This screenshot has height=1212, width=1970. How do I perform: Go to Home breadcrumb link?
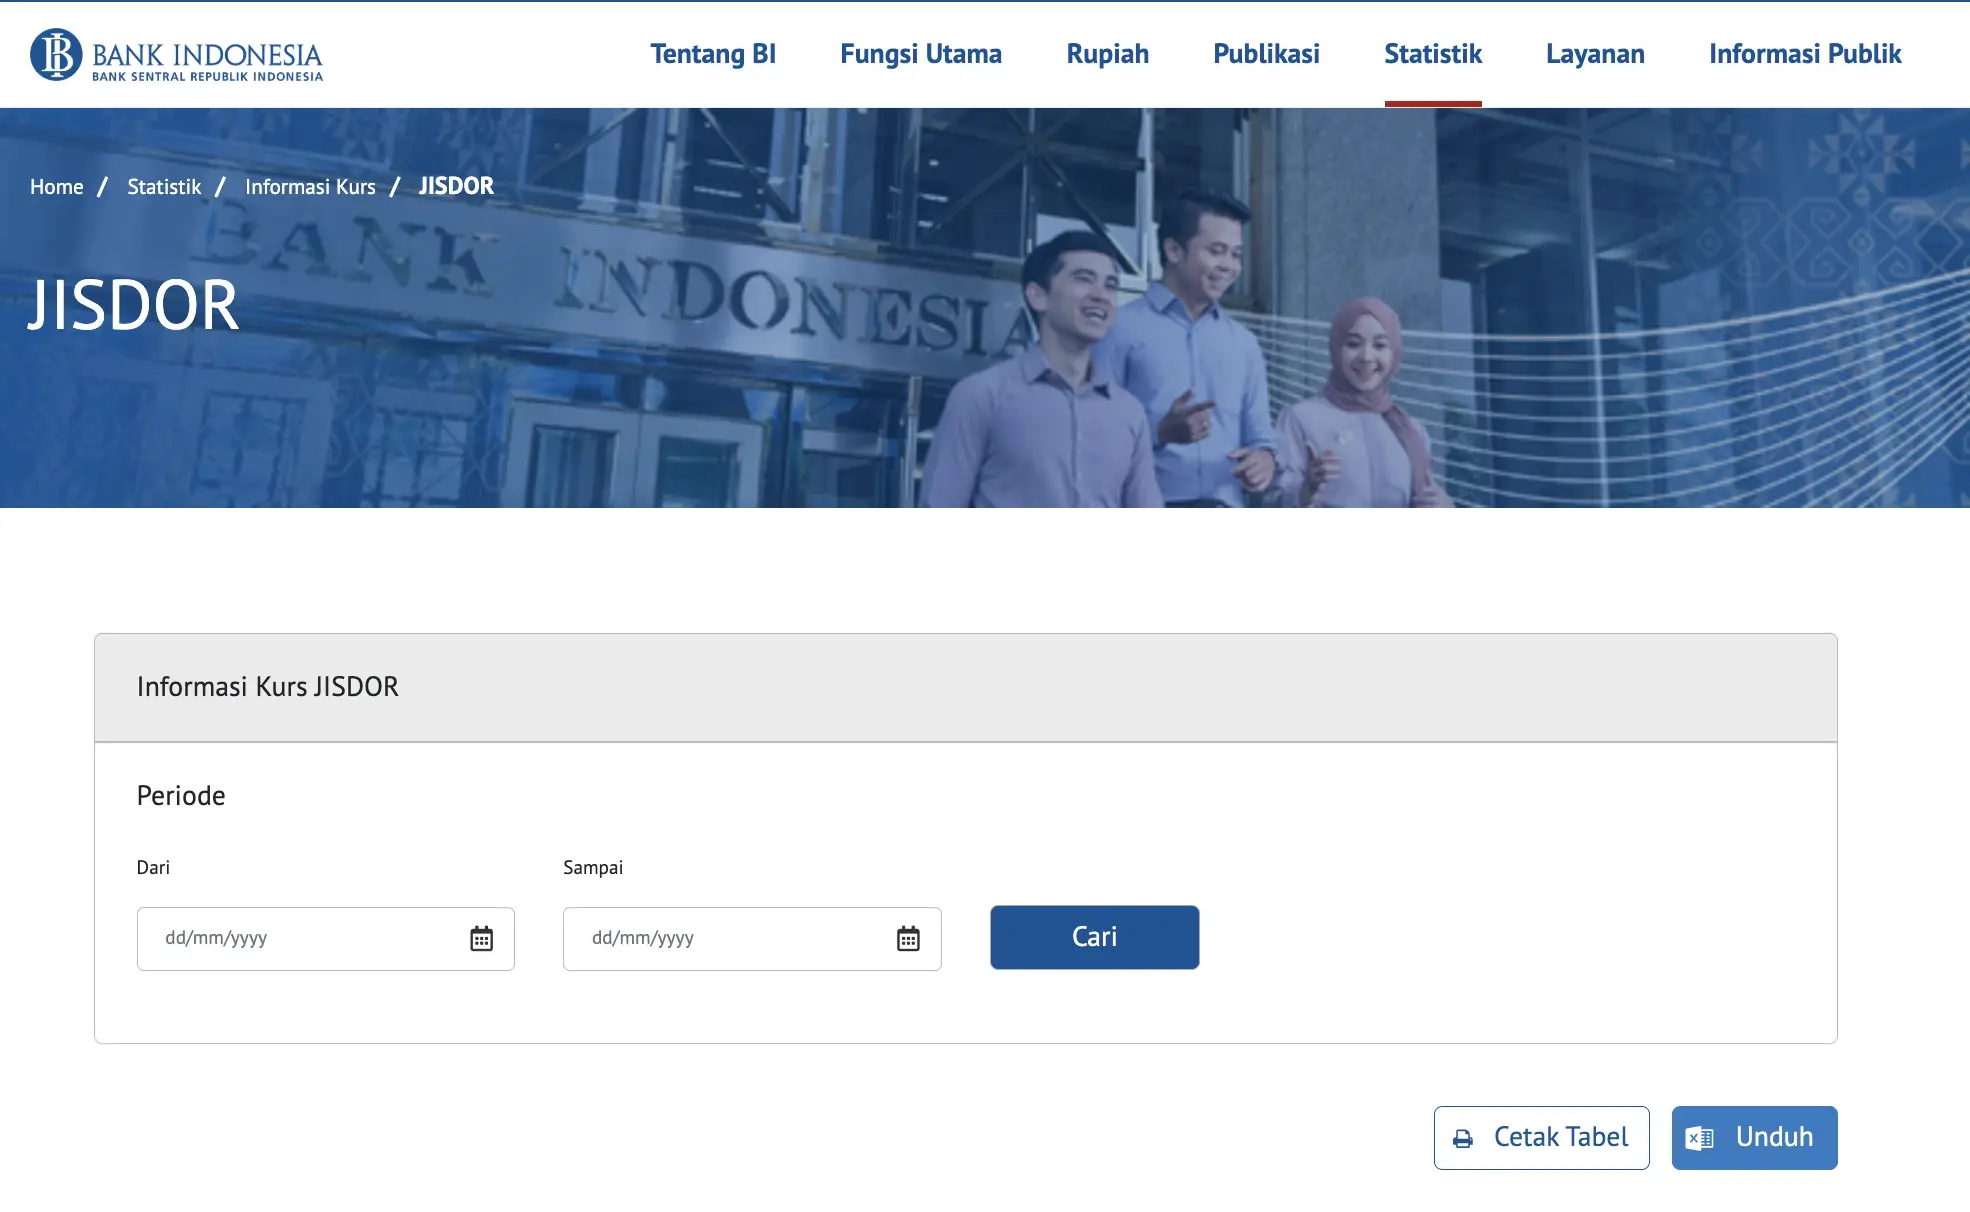coord(57,187)
